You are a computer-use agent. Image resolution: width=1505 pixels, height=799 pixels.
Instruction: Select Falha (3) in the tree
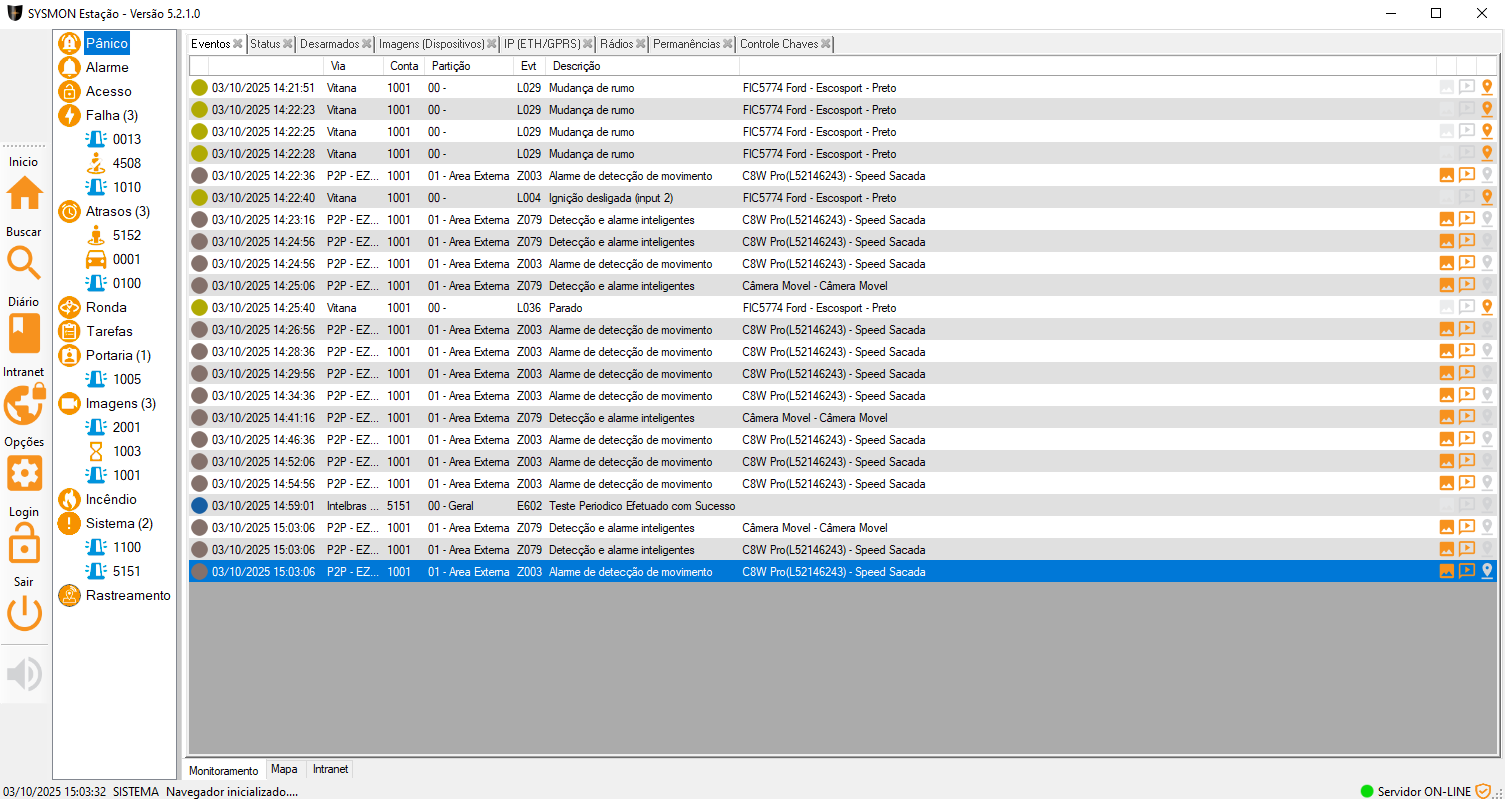pyautogui.click(x=111, y=115)
